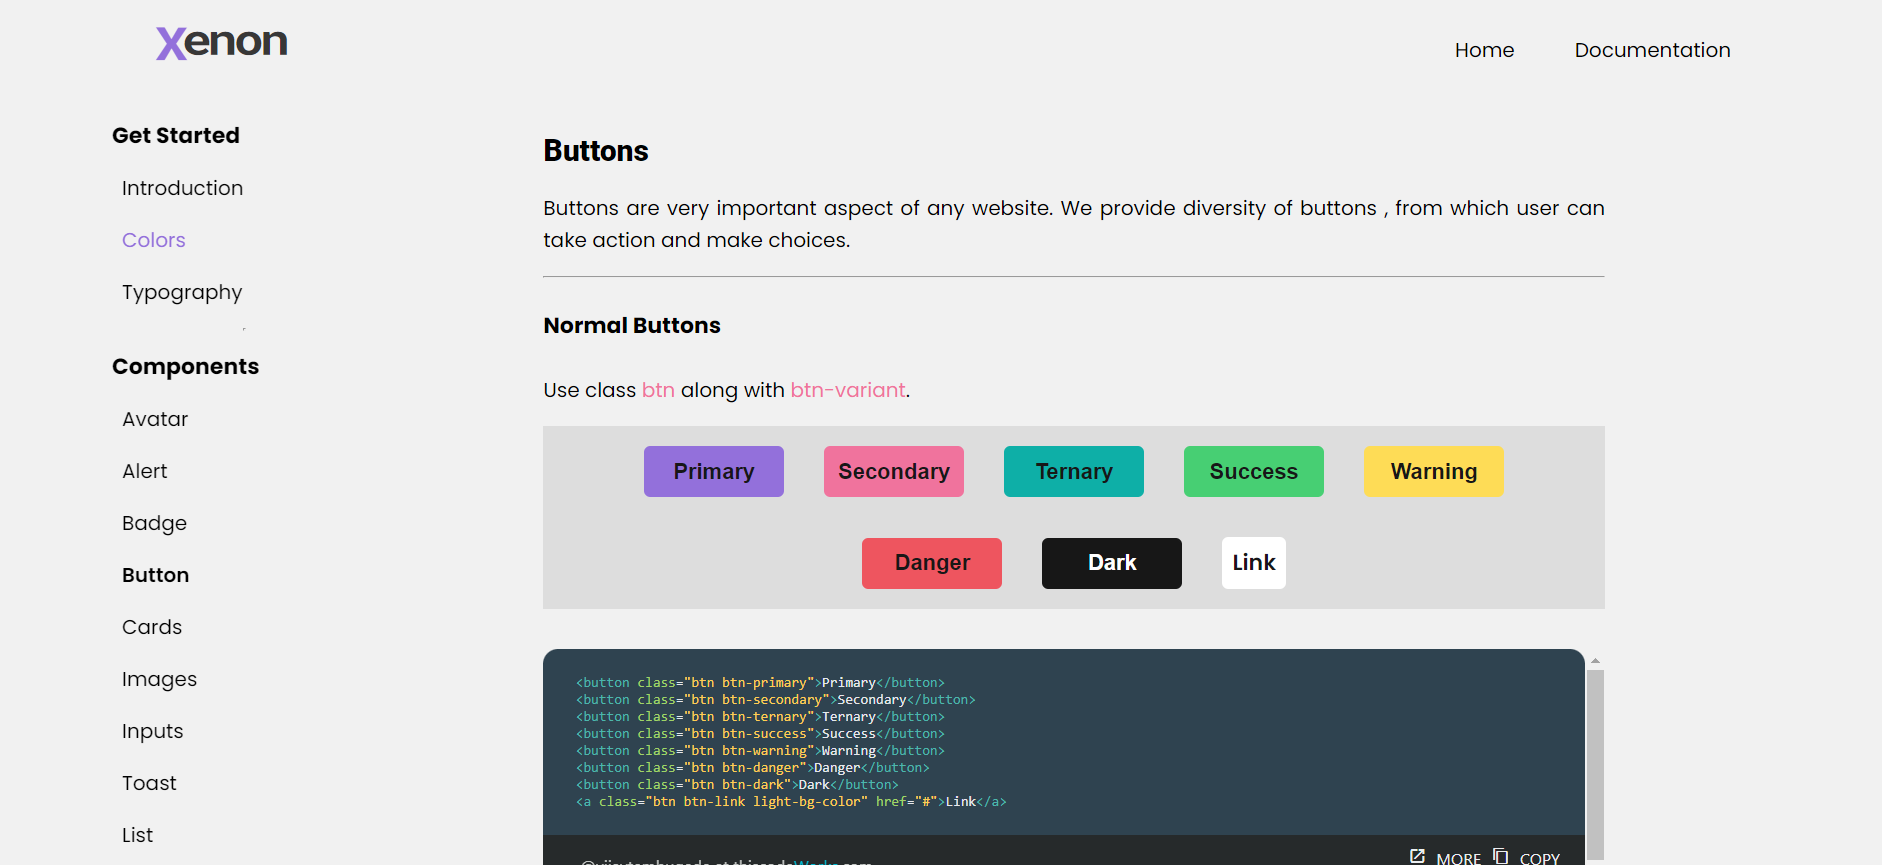Click the btn-warning code line
1882x865 pixels.
pyautogui.click(x=760, y=751)
